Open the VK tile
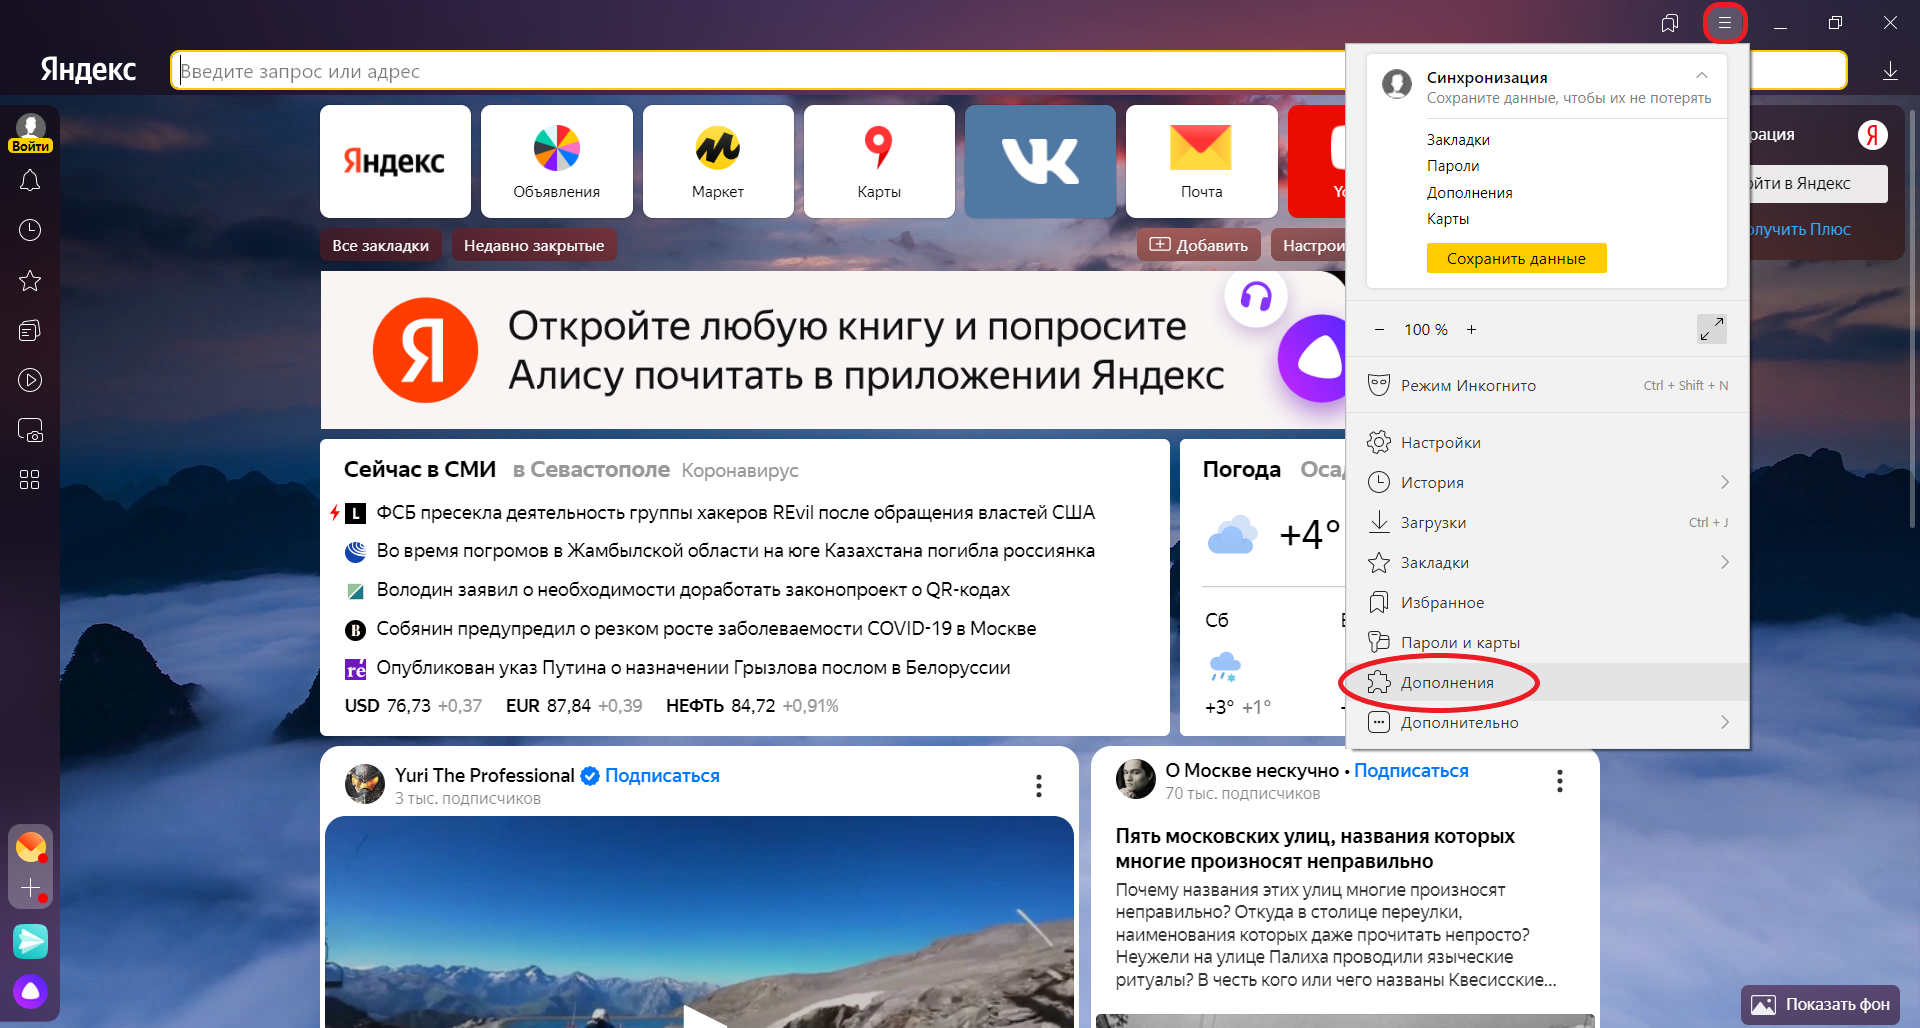Viewport: 1920px width, 1028px height. click(1040, 161)
